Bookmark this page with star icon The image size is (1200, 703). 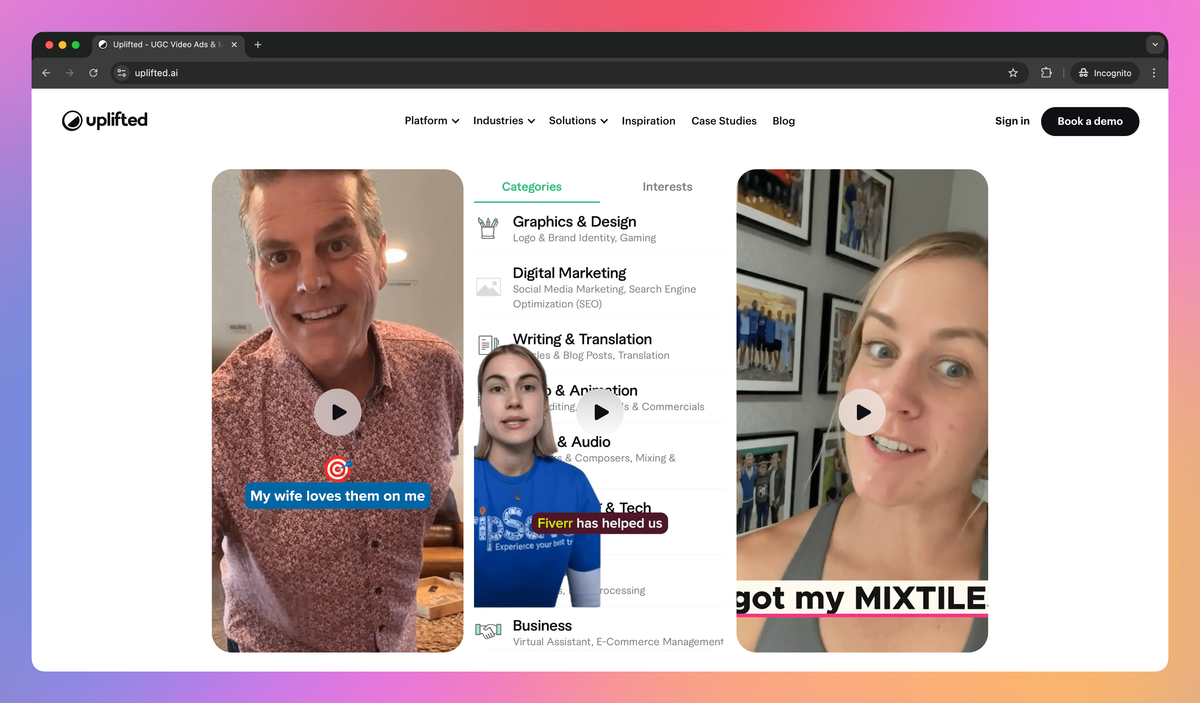1013,73
